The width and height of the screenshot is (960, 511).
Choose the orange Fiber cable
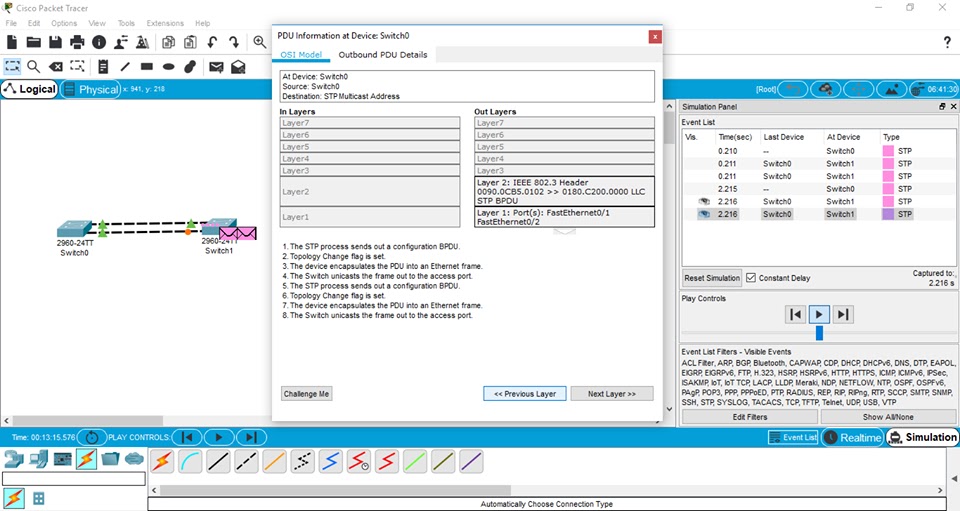coord(274,461)
